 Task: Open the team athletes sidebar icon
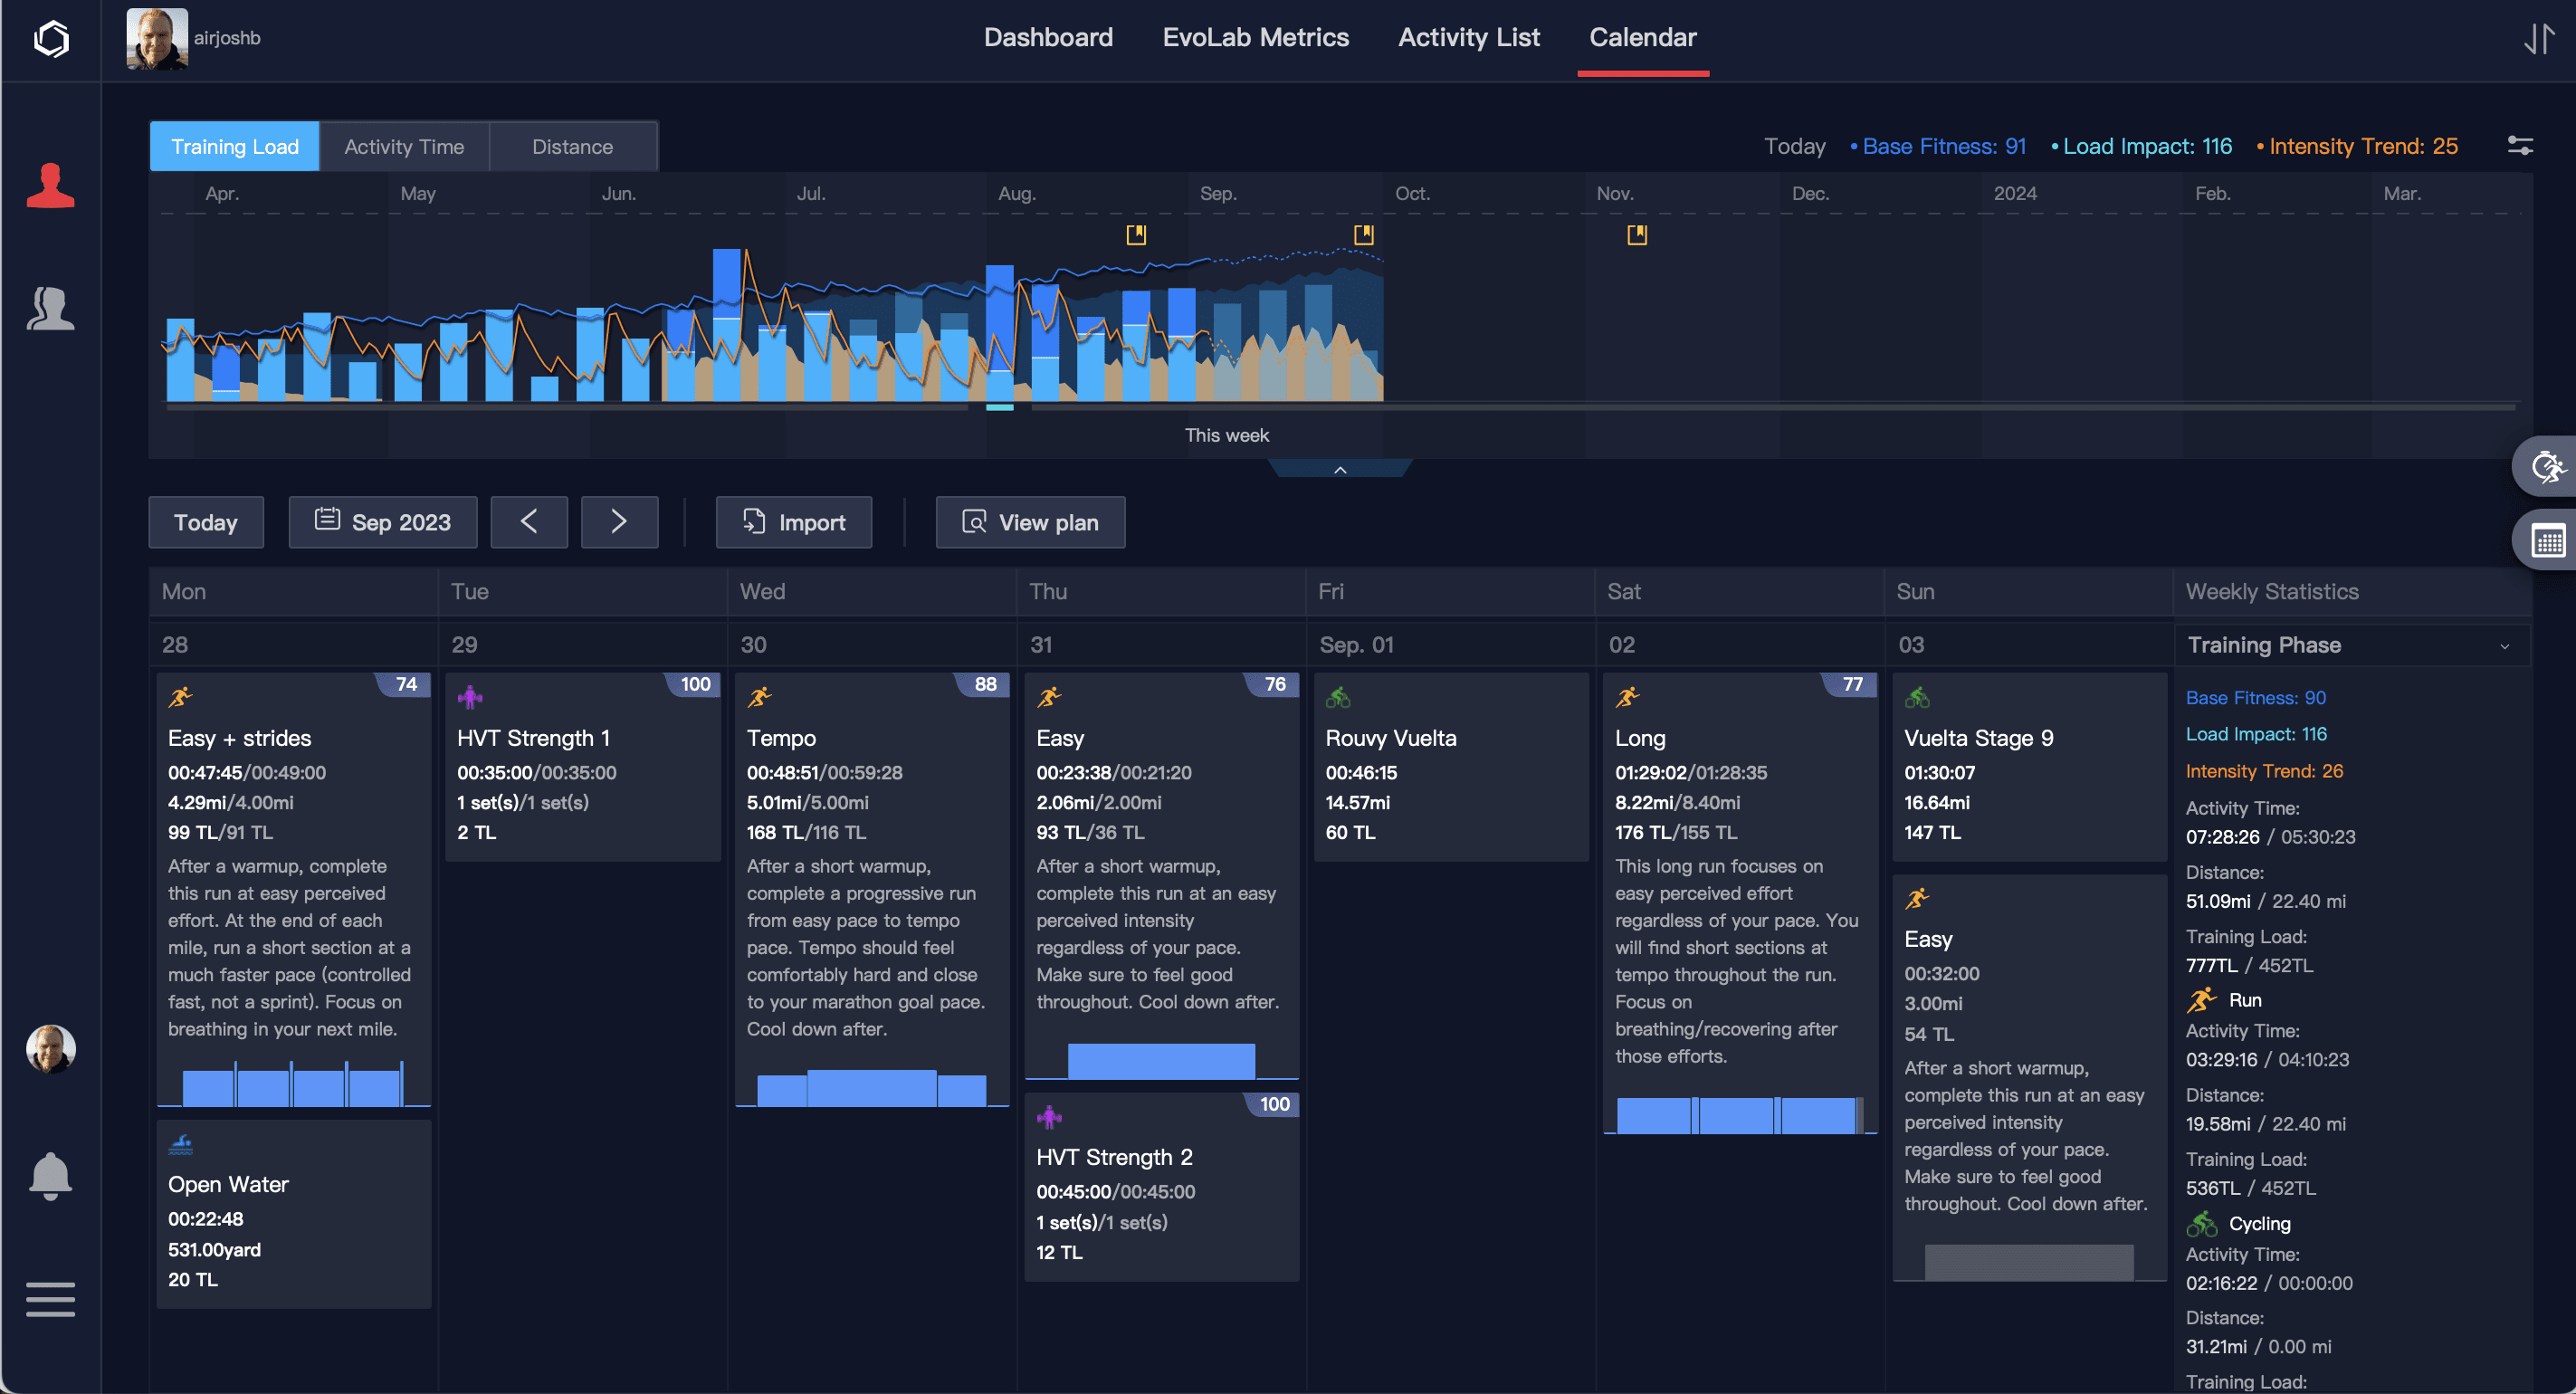pyautogui.click(x=50, y=309)
